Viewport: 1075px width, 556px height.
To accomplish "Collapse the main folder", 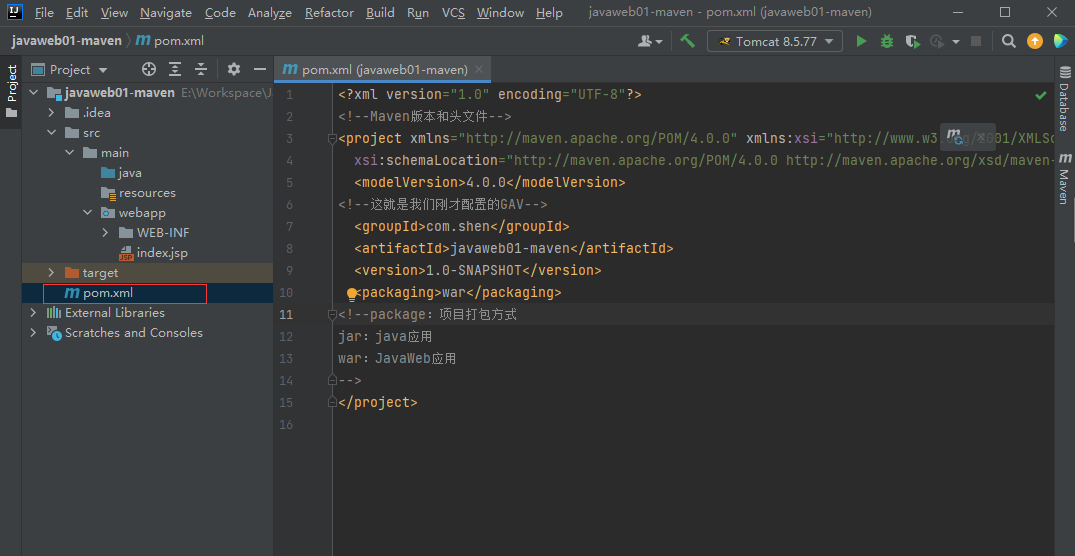I will 69,152.
